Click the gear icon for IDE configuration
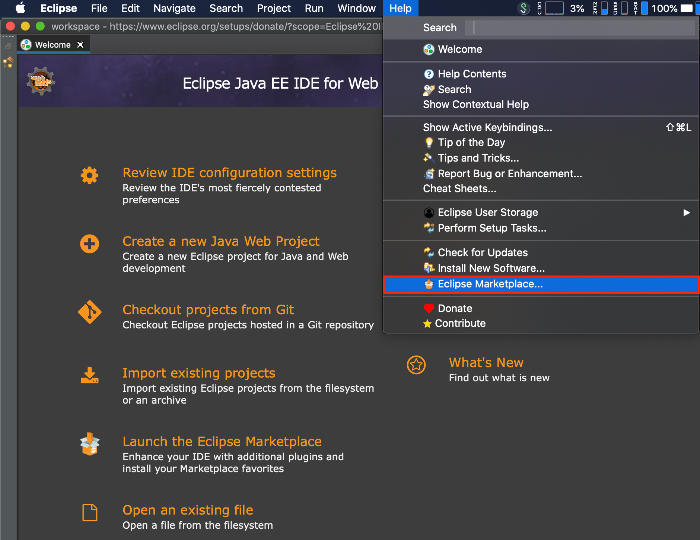The height and width of the screenshot is (540, 700). click(x=89, y=175)
